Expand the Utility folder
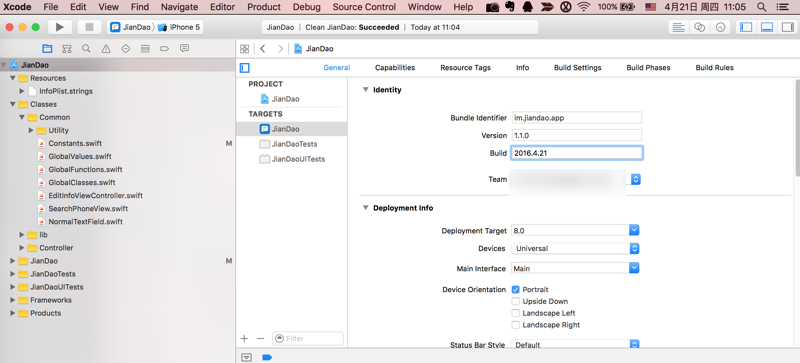The width and height of the screenshot is (800, 363). (x=31, y=130)
